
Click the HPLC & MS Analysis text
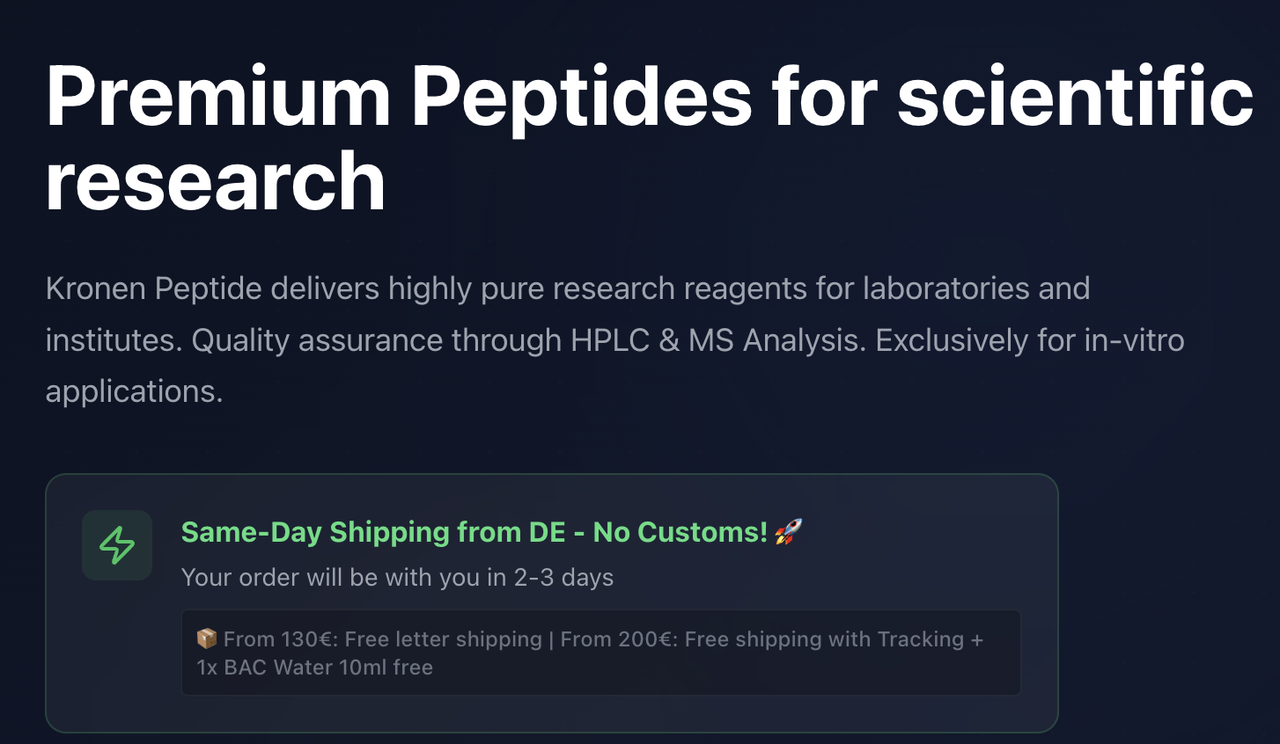pyautogui.click(x=717, y=340)
